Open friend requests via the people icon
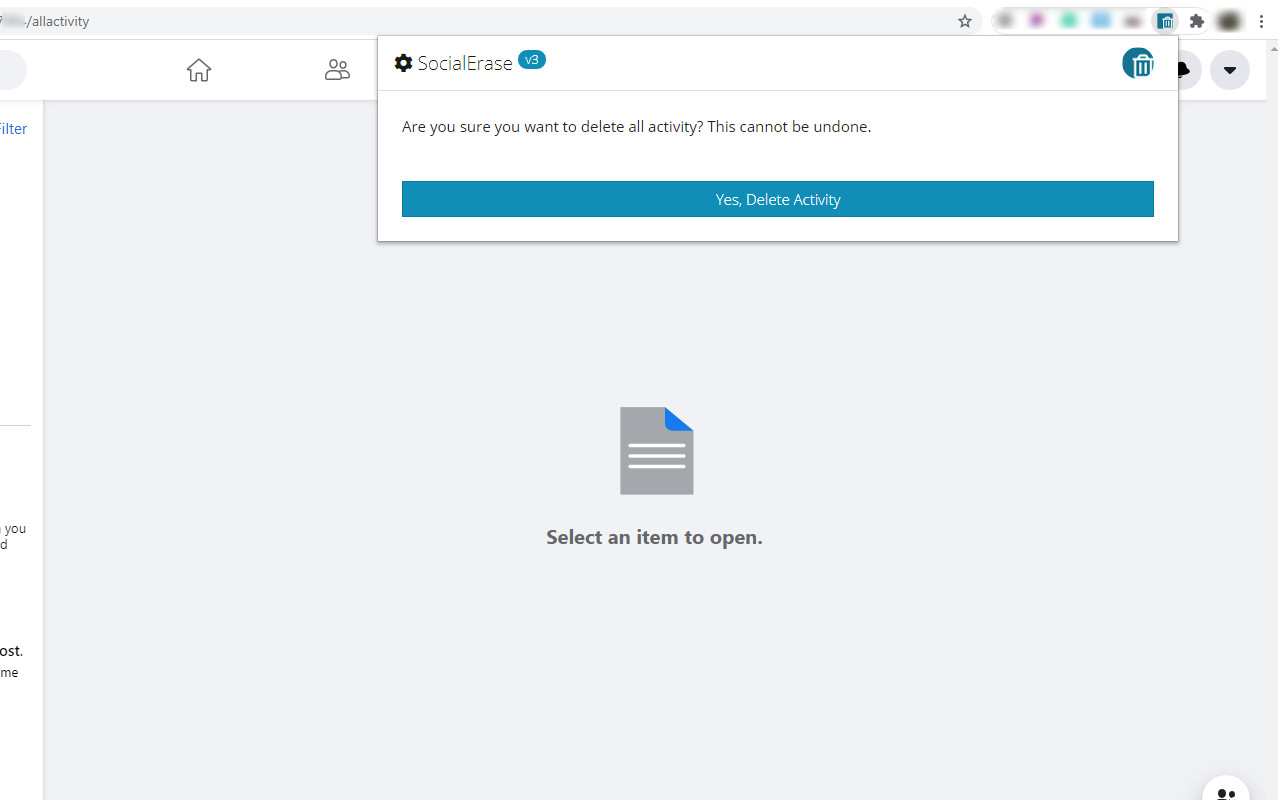The image size is (1280, 800). [337, 70]
